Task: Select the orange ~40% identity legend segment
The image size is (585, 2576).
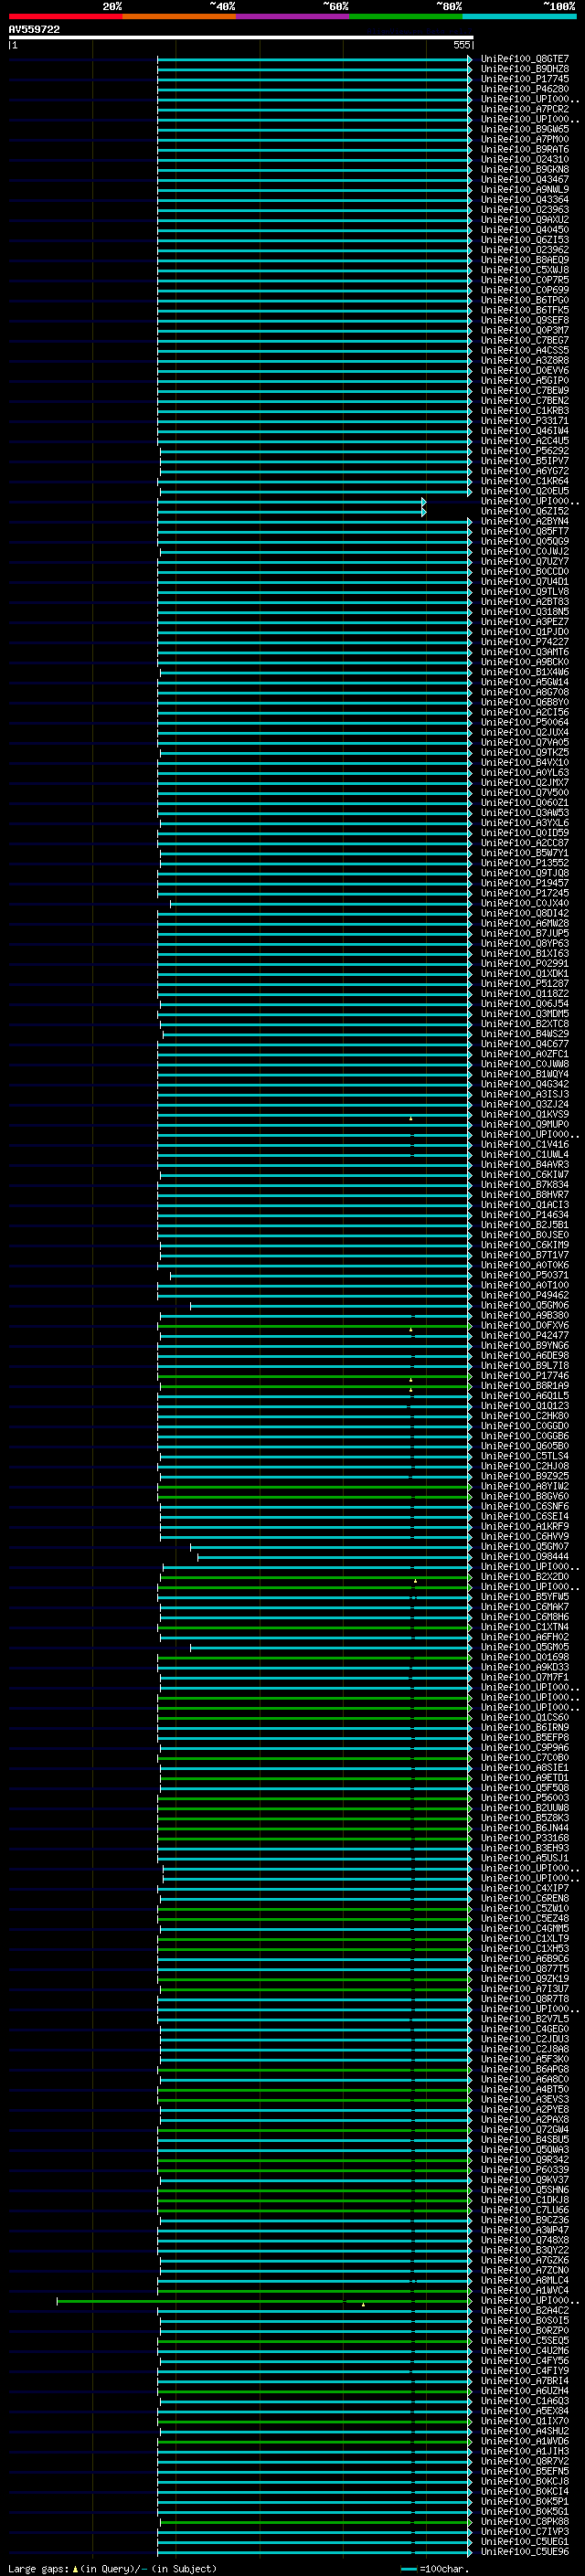Action: point(179,16)
